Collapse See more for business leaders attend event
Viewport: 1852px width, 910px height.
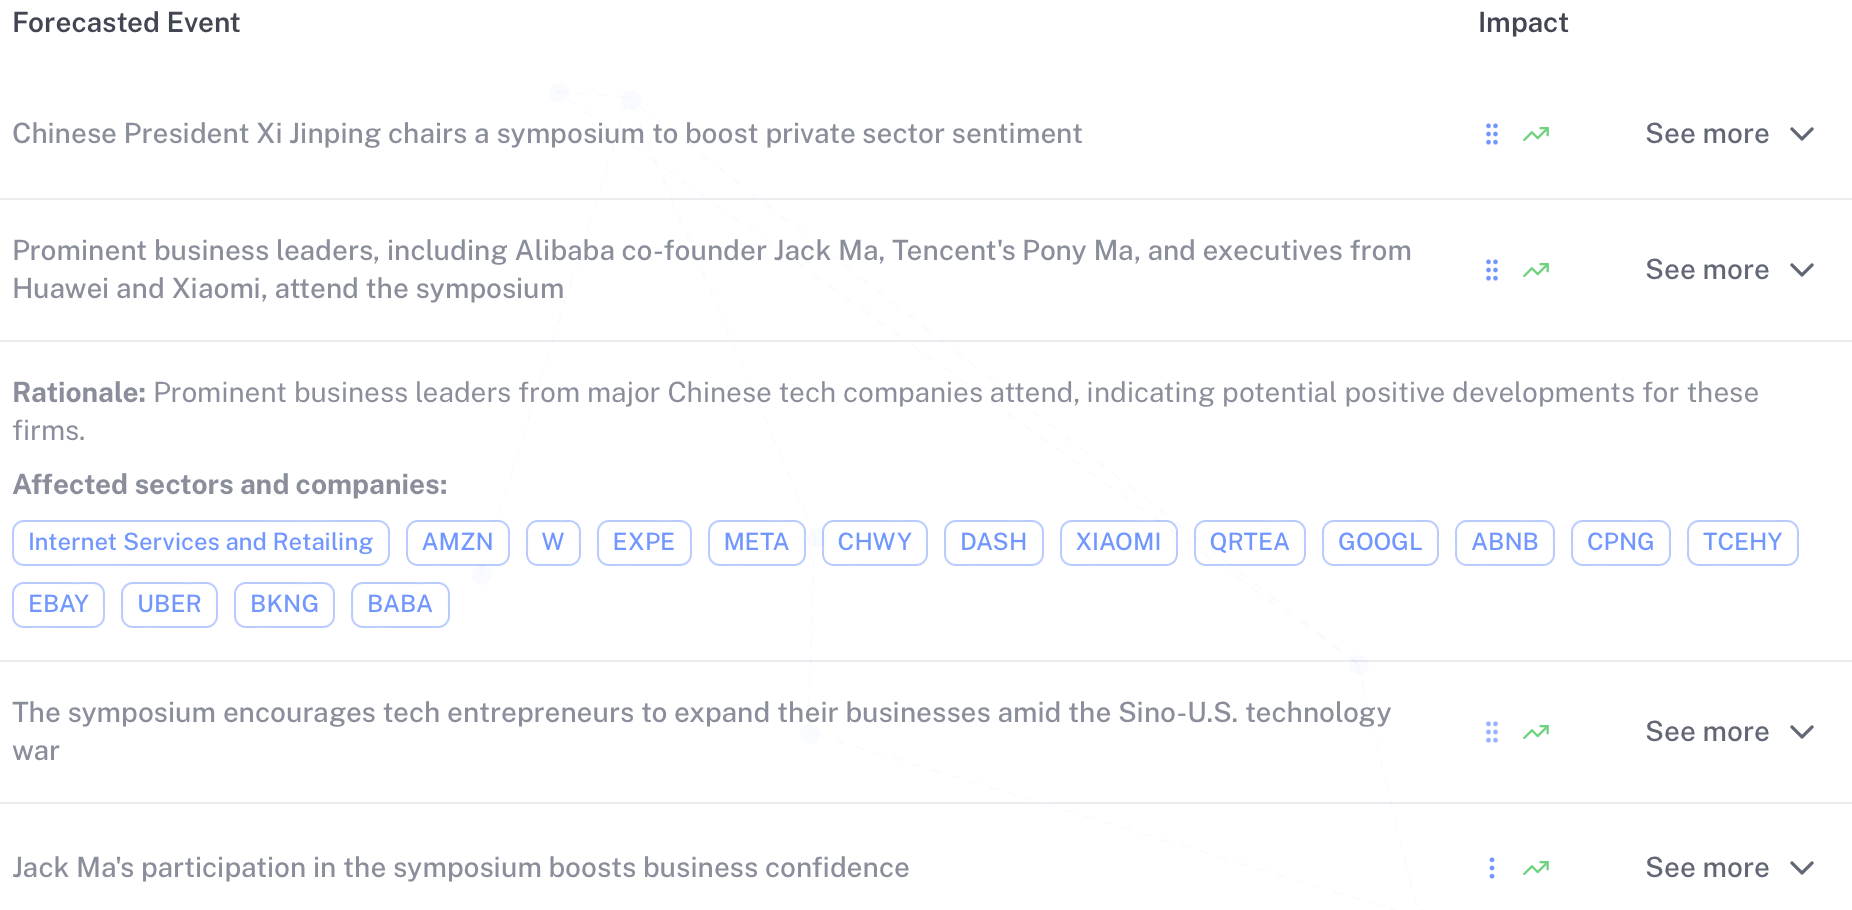click(x=1729, y=270)
